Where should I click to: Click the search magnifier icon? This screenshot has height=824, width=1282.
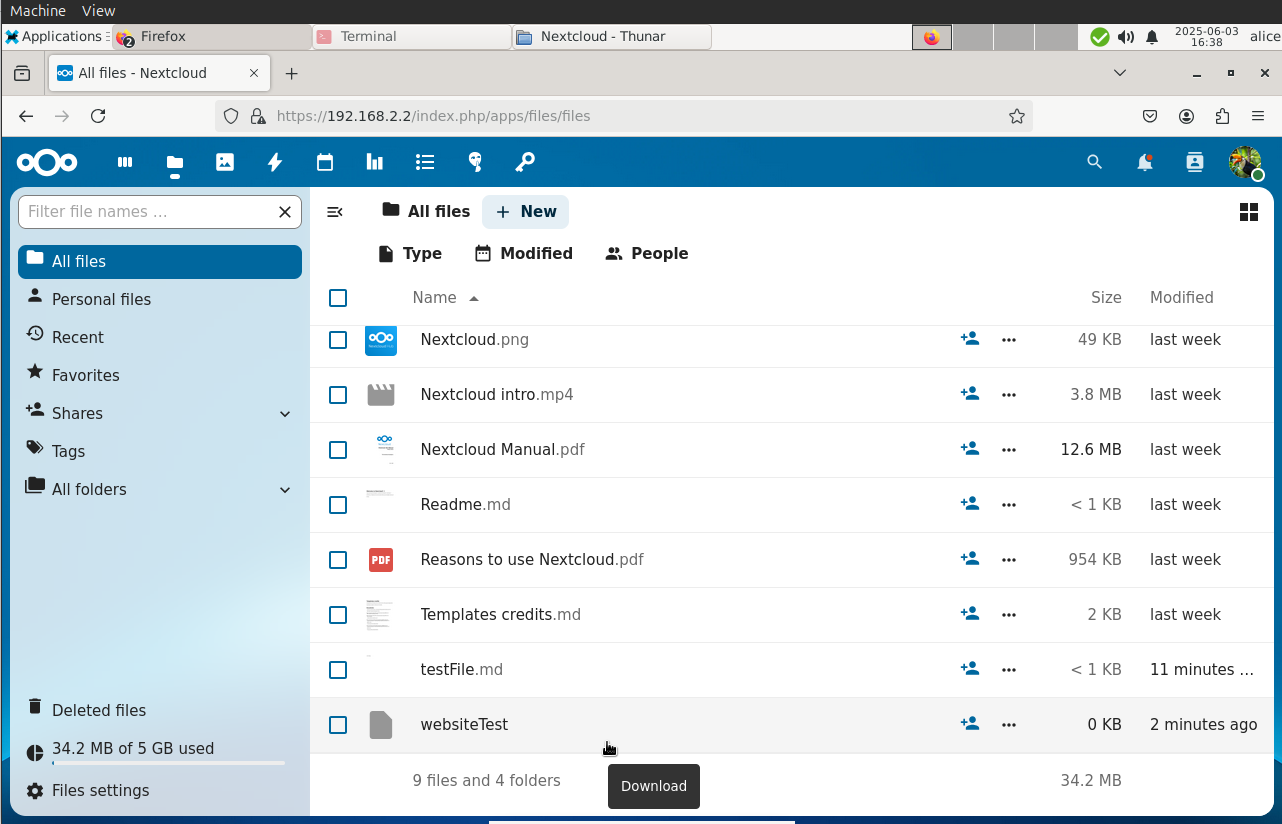(1095, 162)
